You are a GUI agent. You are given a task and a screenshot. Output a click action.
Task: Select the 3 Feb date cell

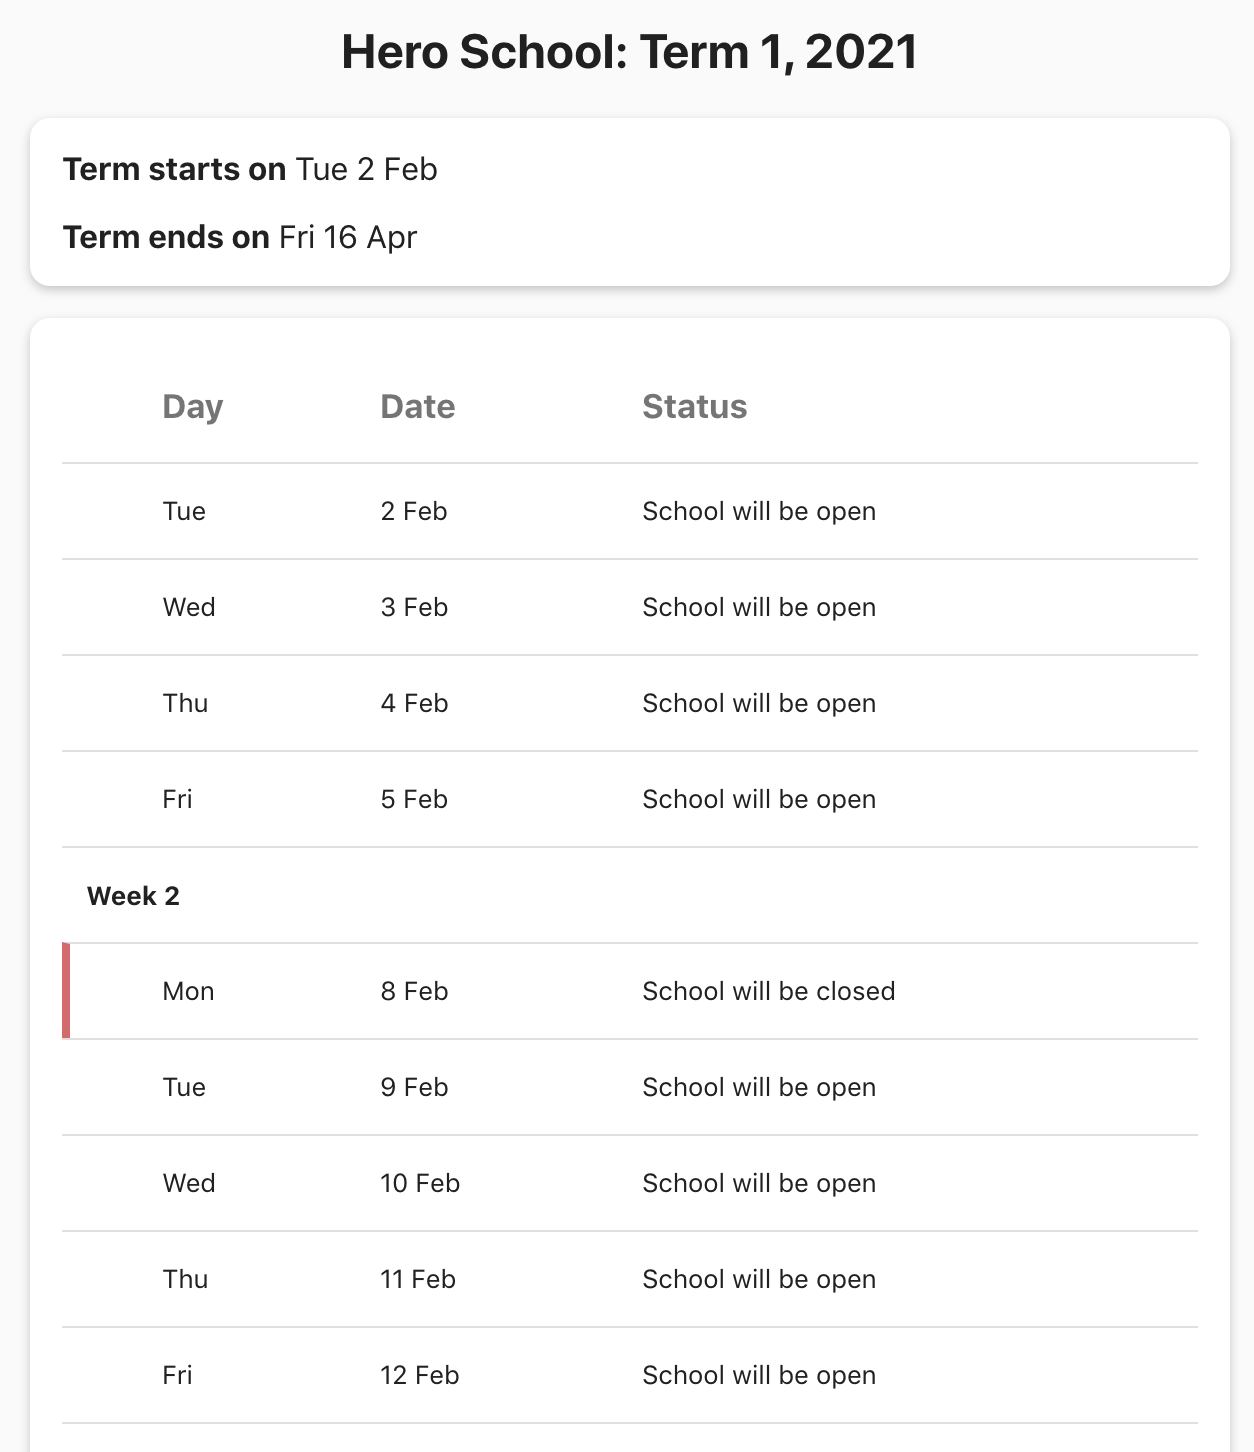[x=414, y=607]
